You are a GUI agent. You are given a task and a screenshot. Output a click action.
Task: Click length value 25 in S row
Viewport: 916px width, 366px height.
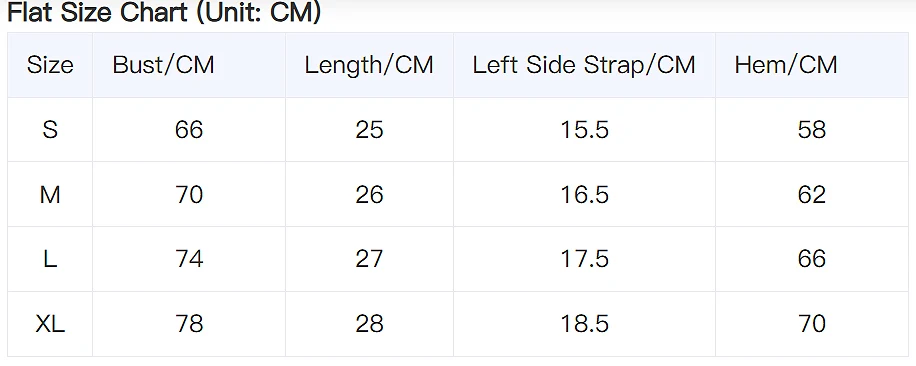coord(369,130)
